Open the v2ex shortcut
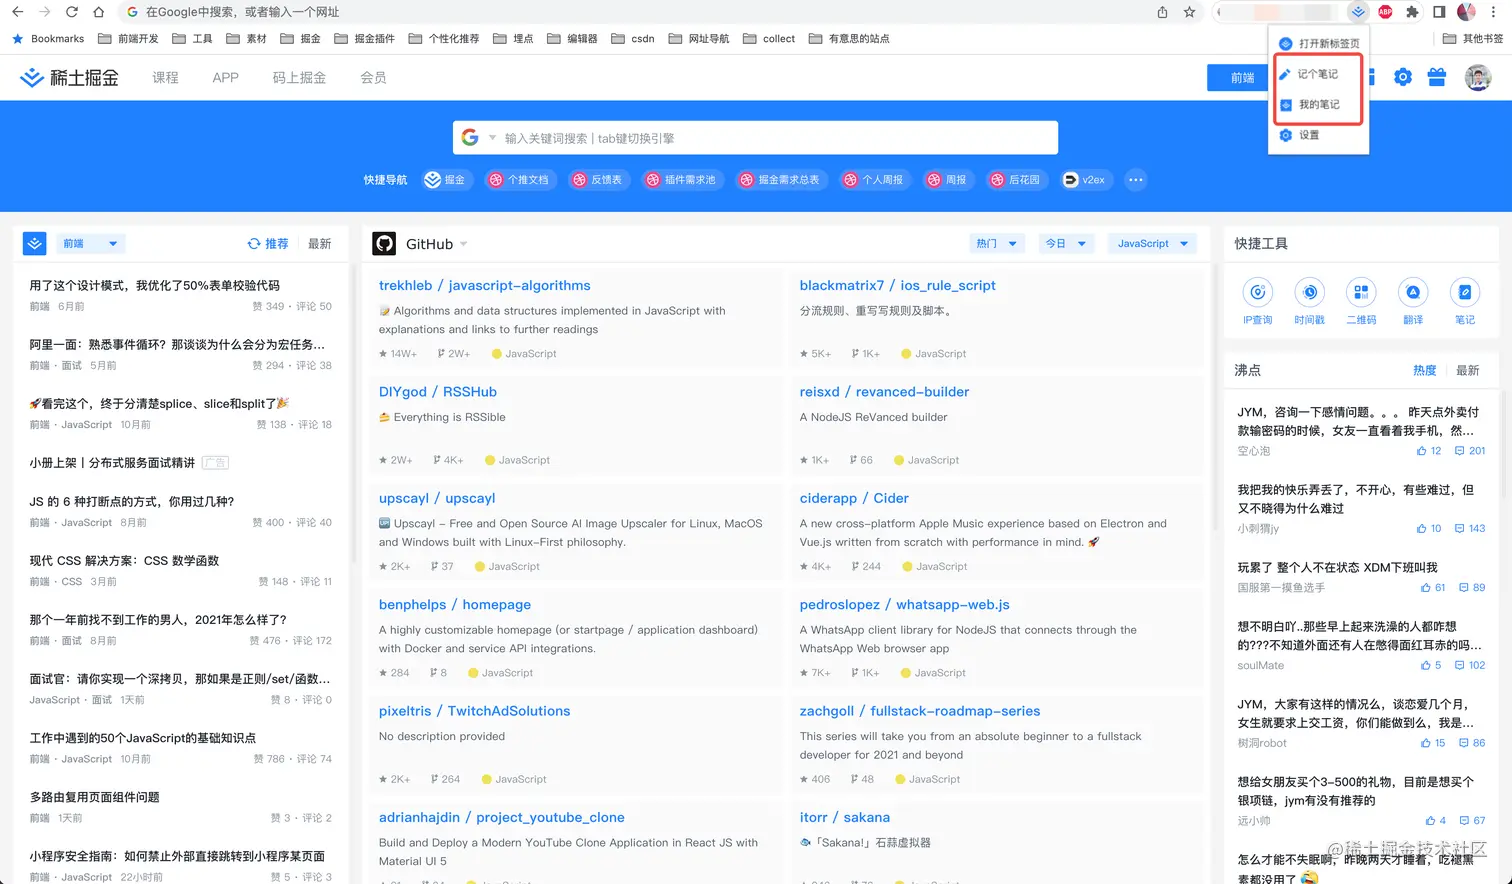Screen dimensions: 1512x884 coord(1086,180)
